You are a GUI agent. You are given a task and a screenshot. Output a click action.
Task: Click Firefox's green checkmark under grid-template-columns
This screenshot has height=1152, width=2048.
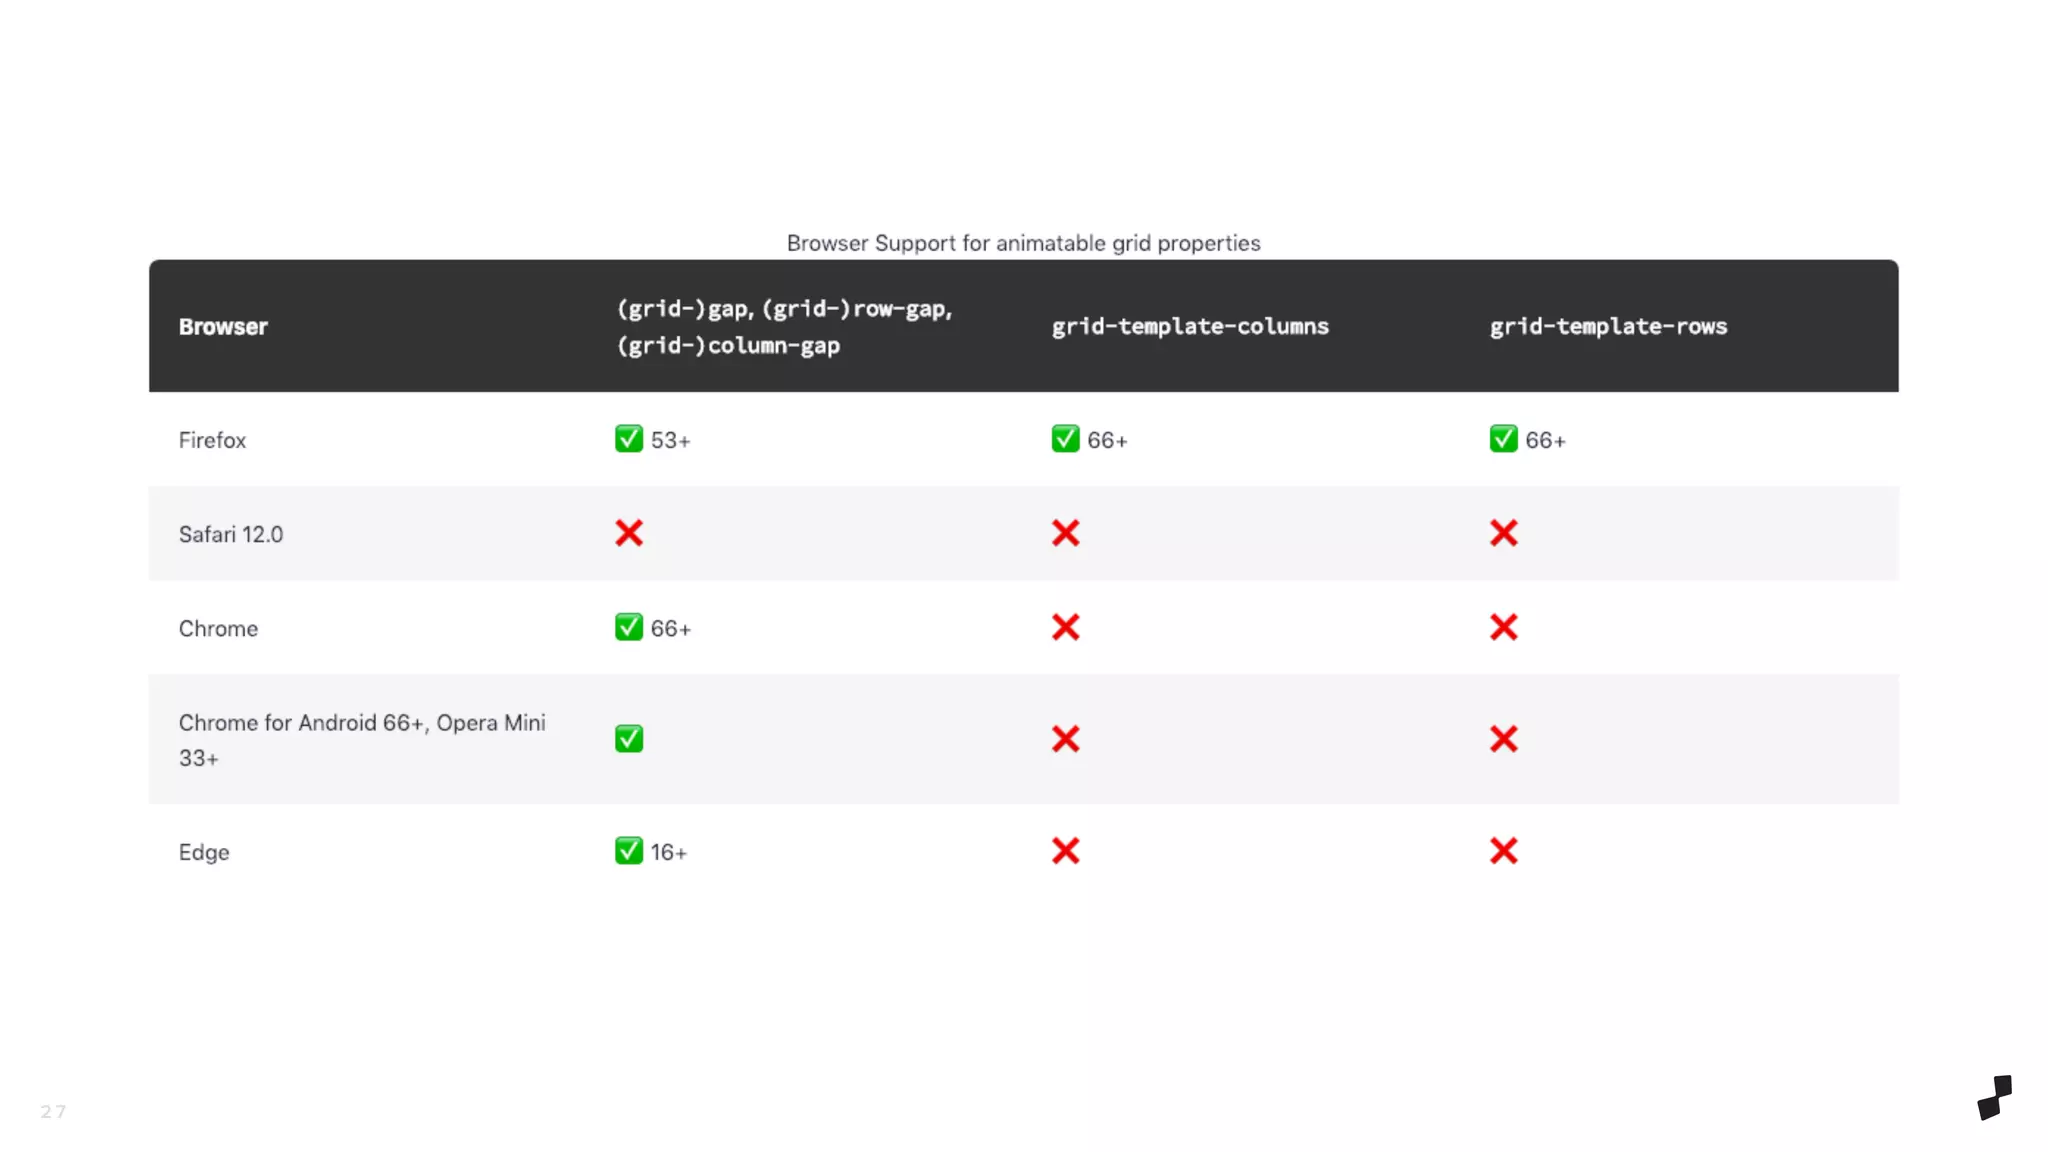[x=1065, y=439]
